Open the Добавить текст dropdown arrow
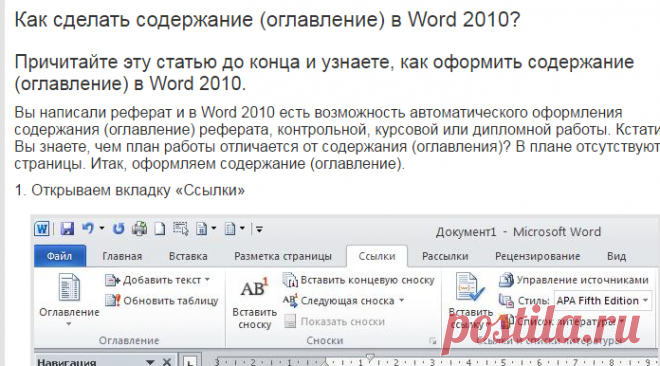 coord(207,279)
